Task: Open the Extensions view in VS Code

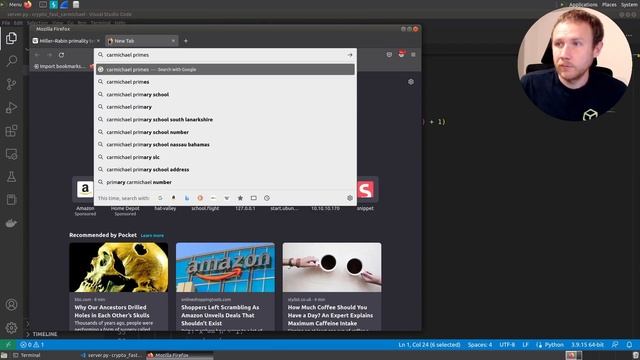Action: pyautogui.click(x=11, y=131)
